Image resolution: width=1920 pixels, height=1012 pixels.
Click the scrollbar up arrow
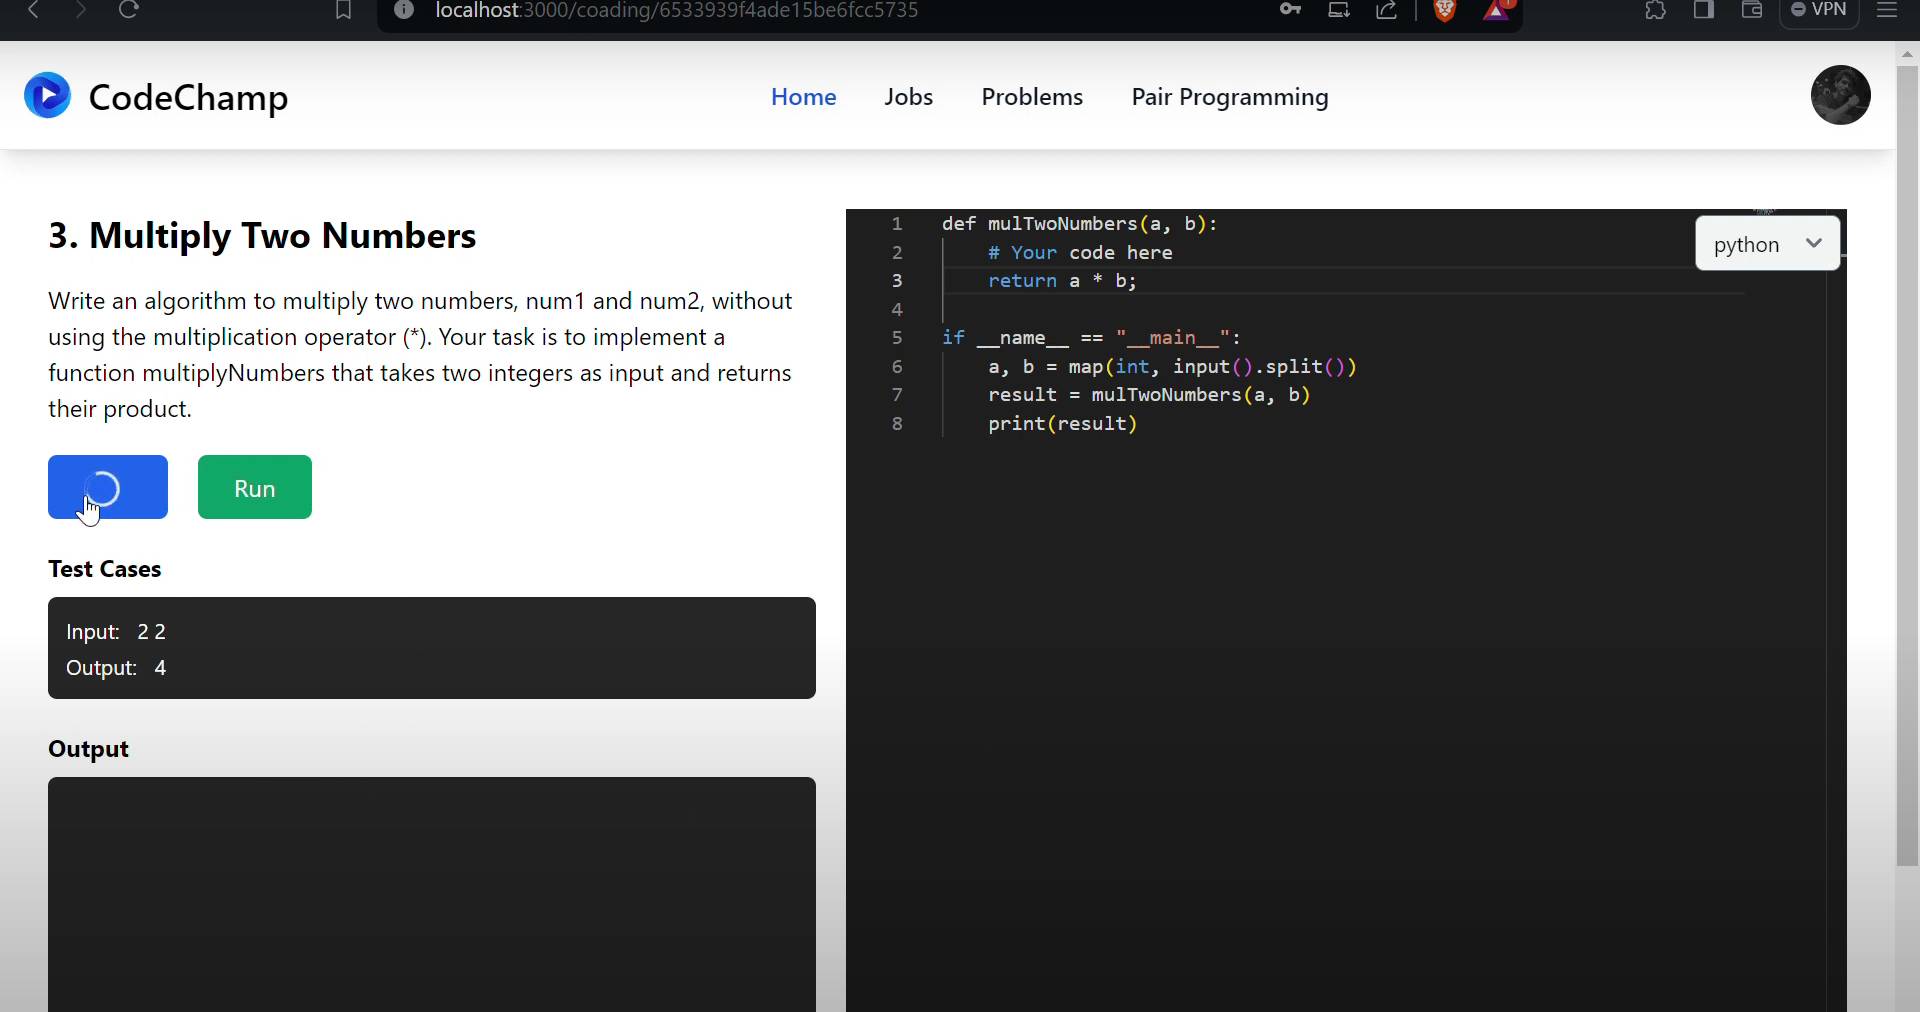tap(1907, 55)
